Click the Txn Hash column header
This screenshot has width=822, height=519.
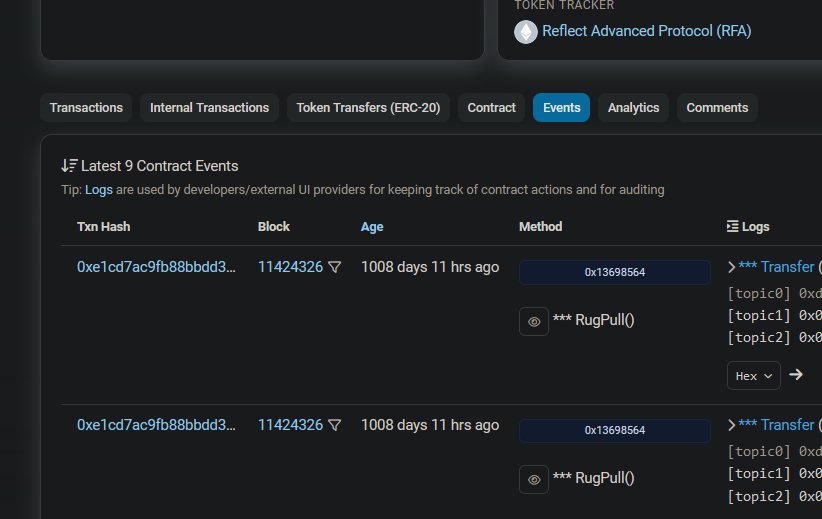coord(103,227)
